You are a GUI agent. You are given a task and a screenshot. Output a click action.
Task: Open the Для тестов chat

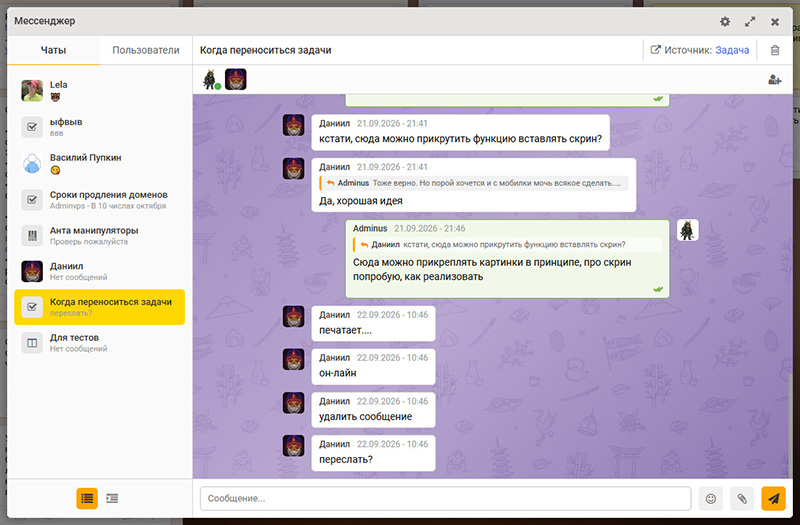tap(99, 343)
